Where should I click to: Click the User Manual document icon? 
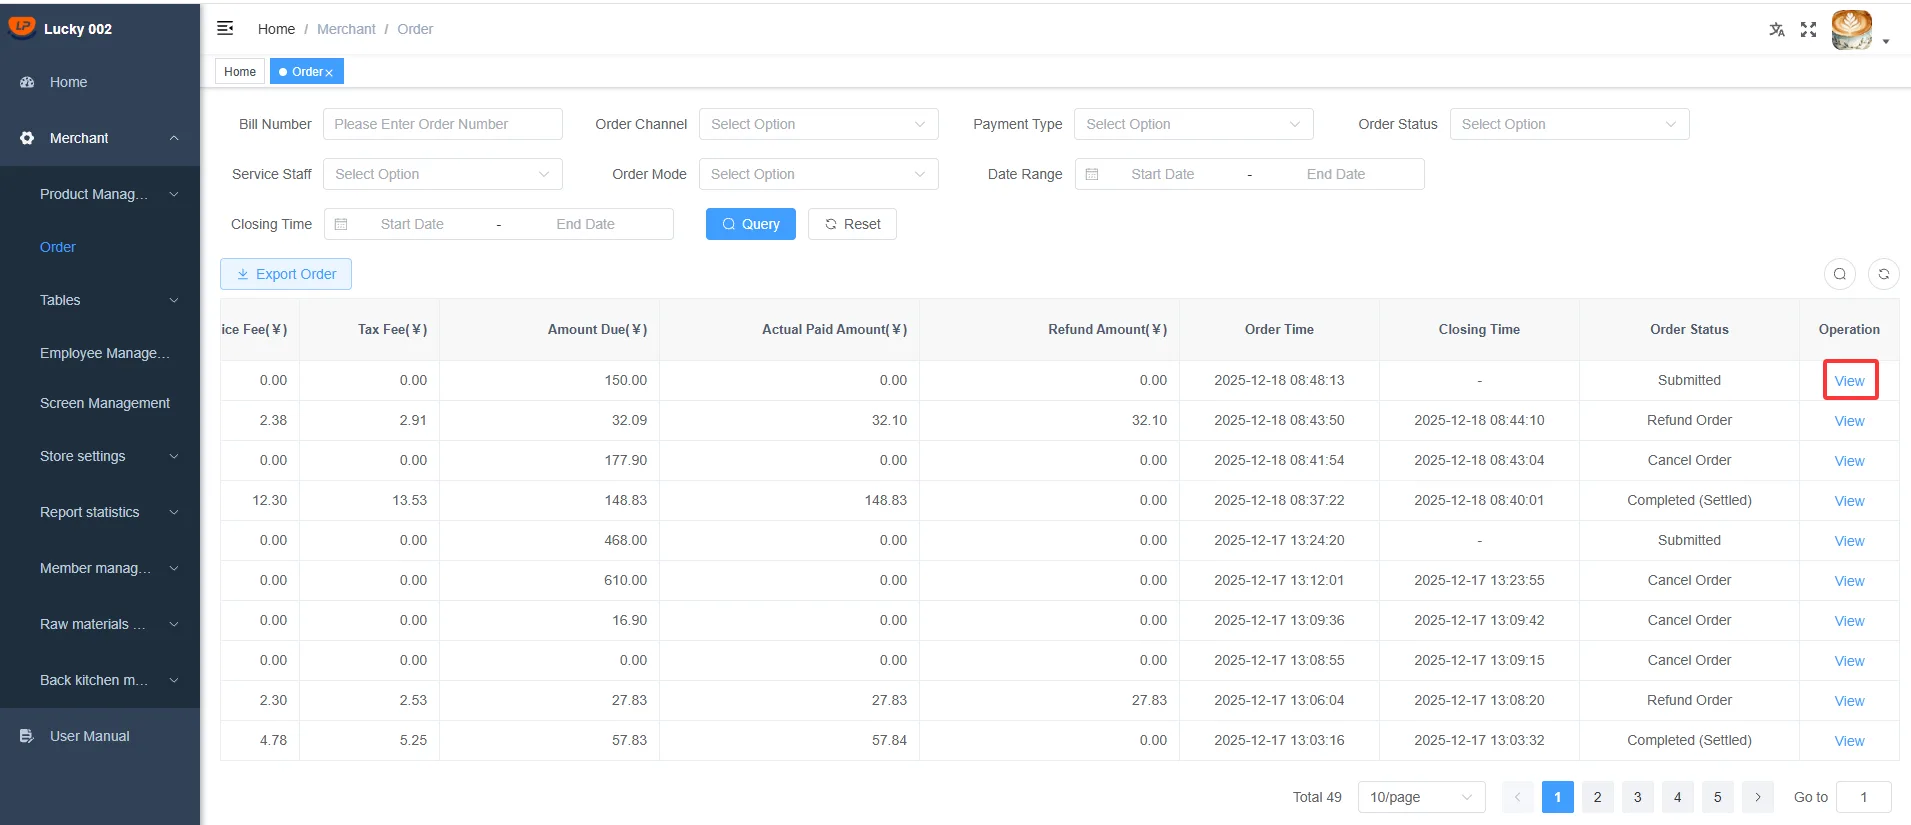coord(27,736)
